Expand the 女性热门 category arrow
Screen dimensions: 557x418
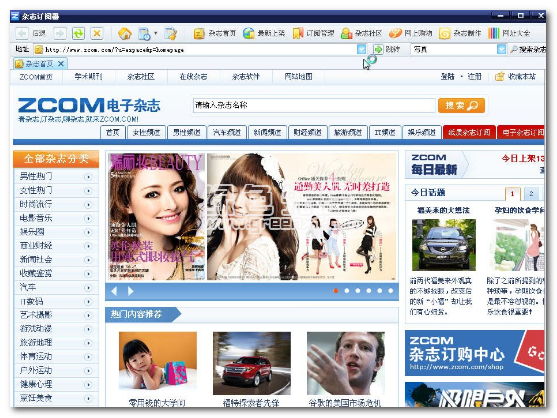[x=88, y=191]
